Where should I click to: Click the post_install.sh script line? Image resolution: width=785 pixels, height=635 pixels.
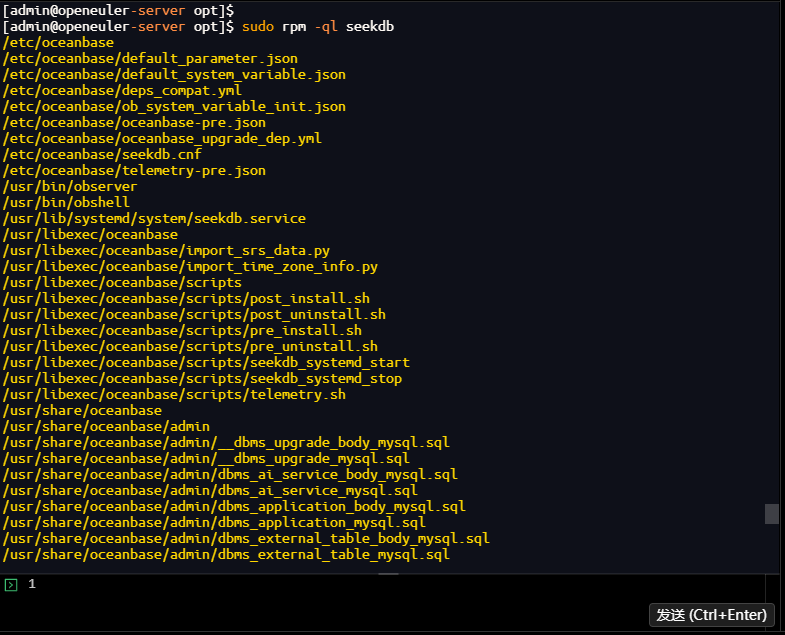point(186,298)
